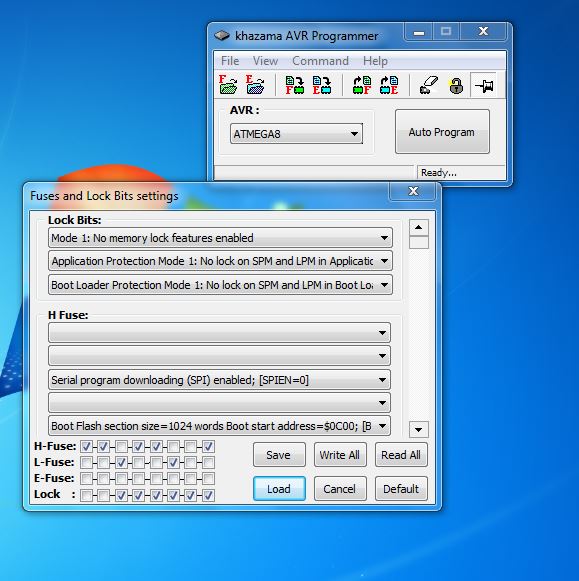This screenshot has width=579, height=581.
Task: Toggle the last H-Fuse bit checkbox
Action: (208, 446)
